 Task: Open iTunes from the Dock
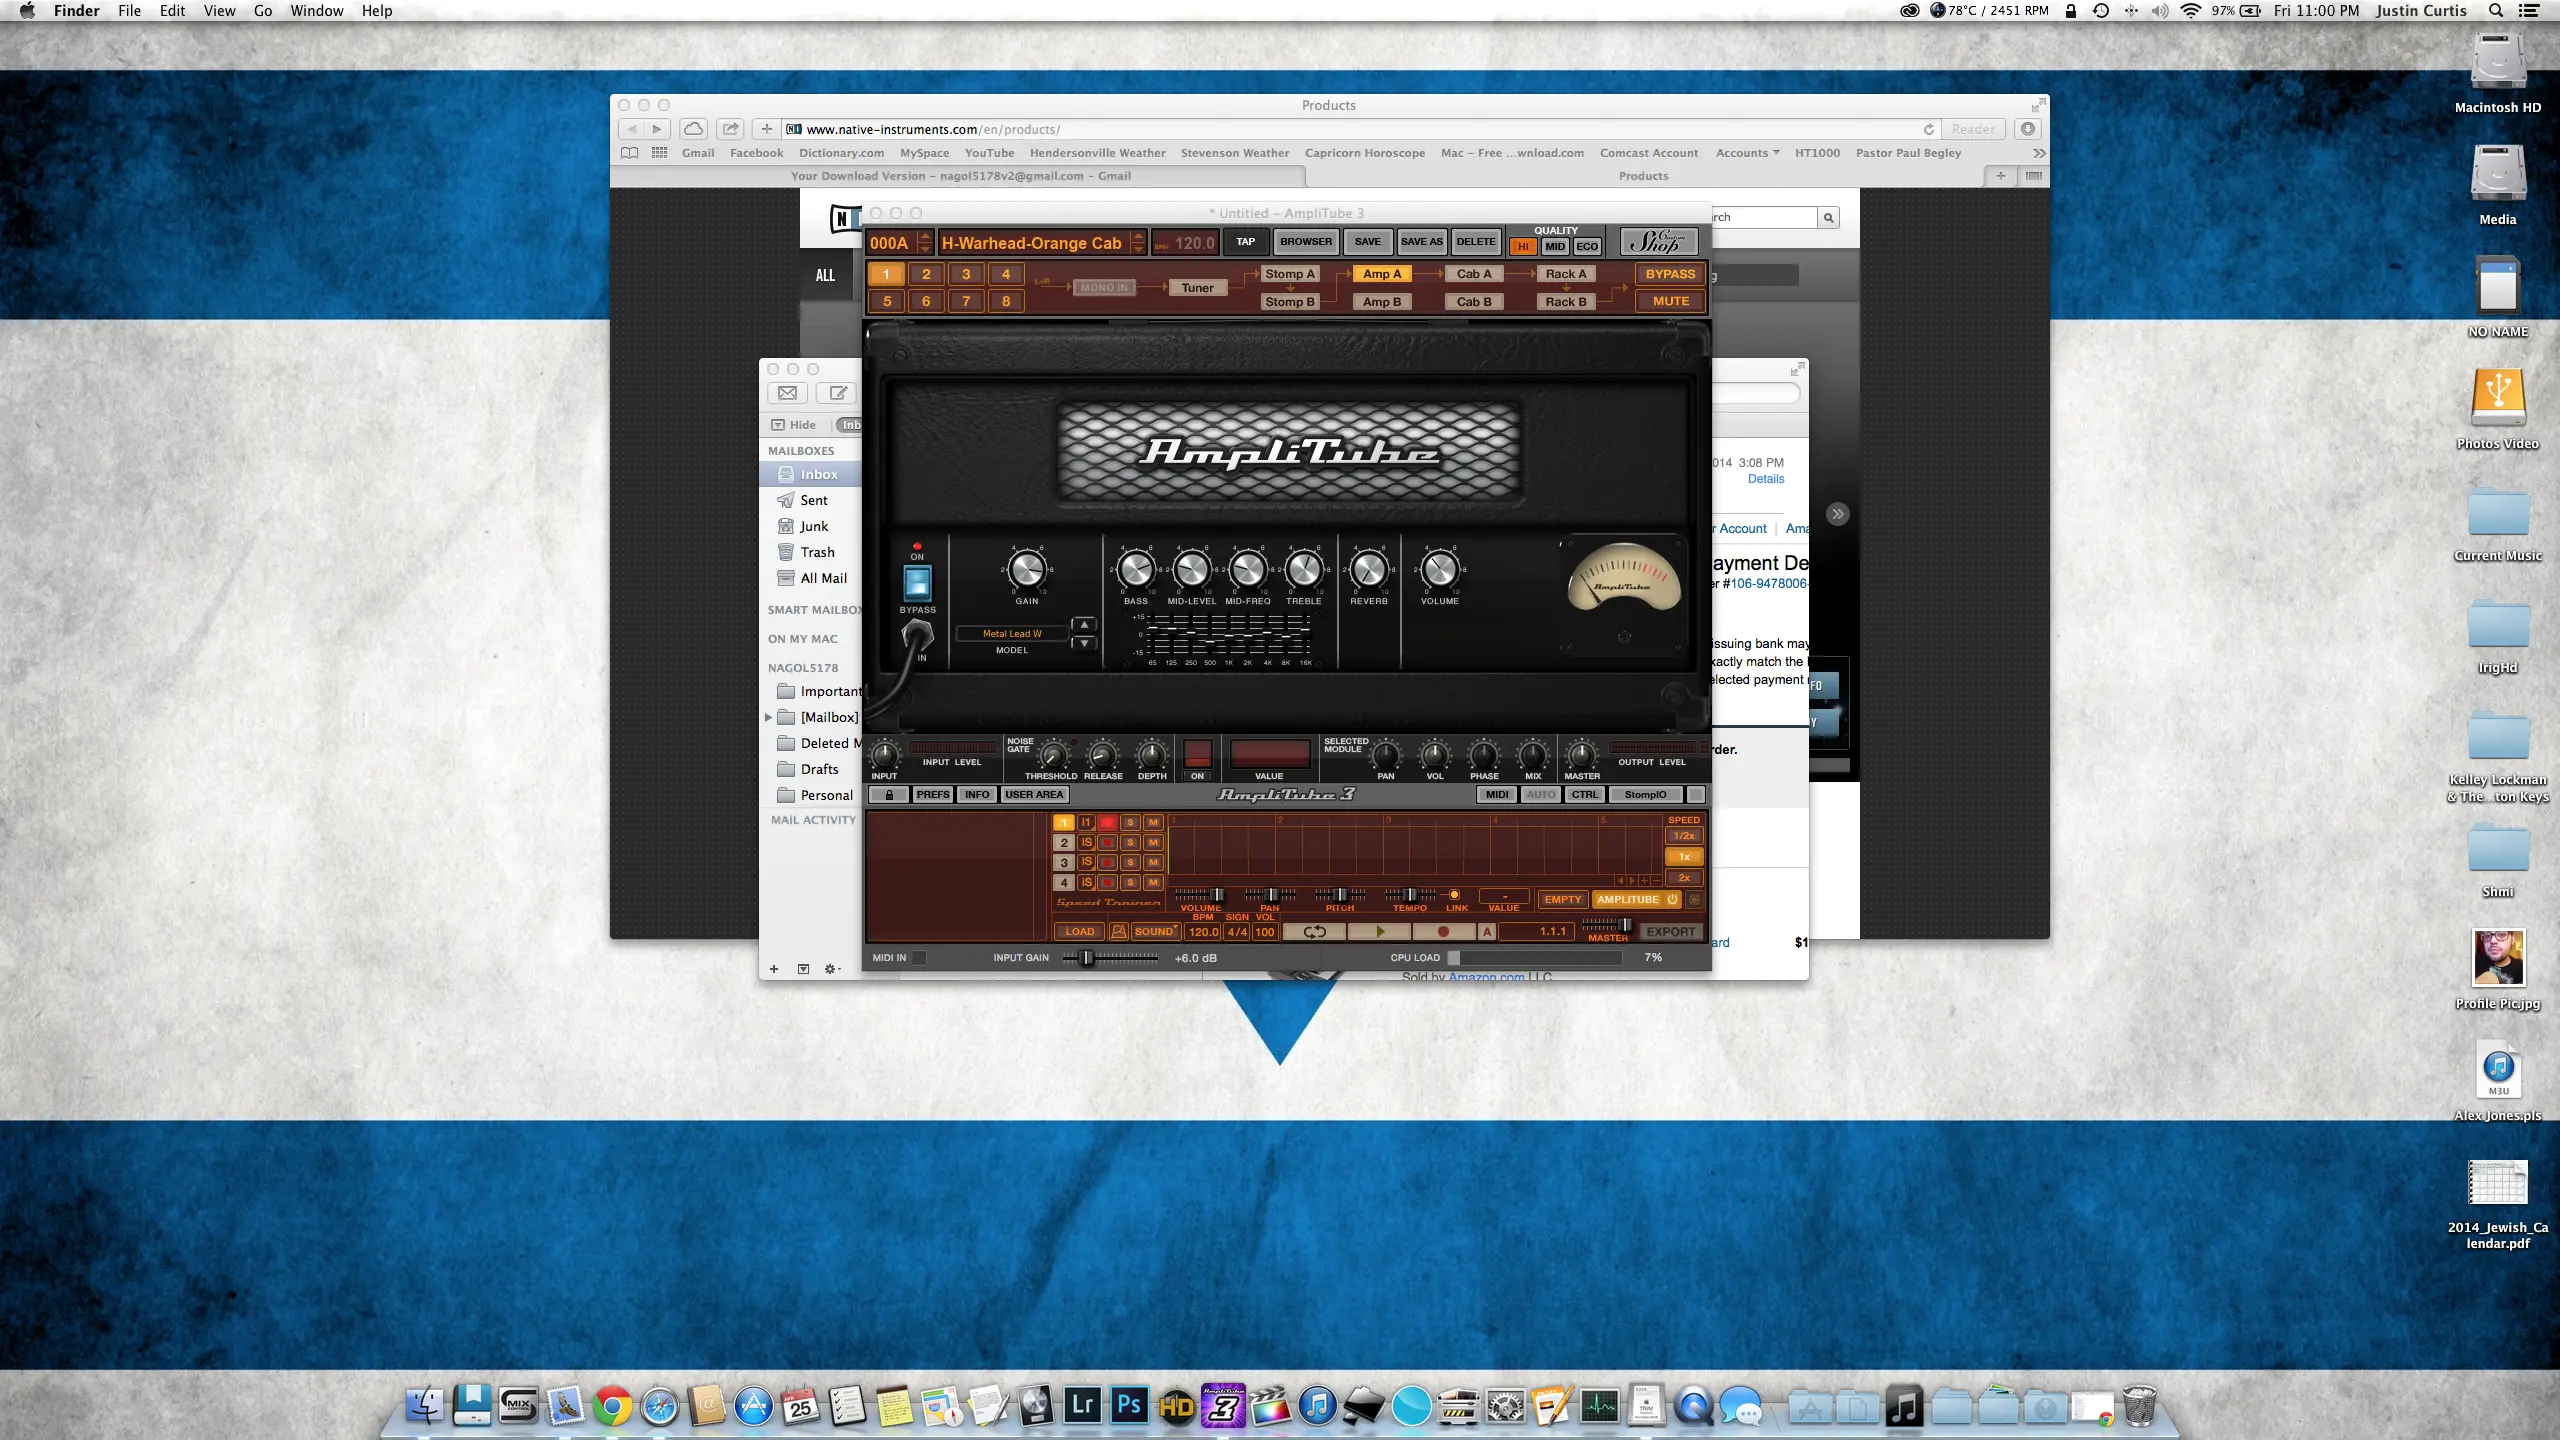(1317, 1406)
